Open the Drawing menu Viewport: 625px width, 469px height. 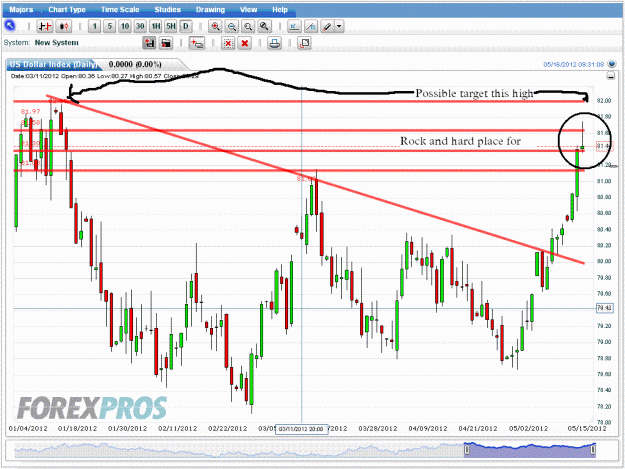210,10
